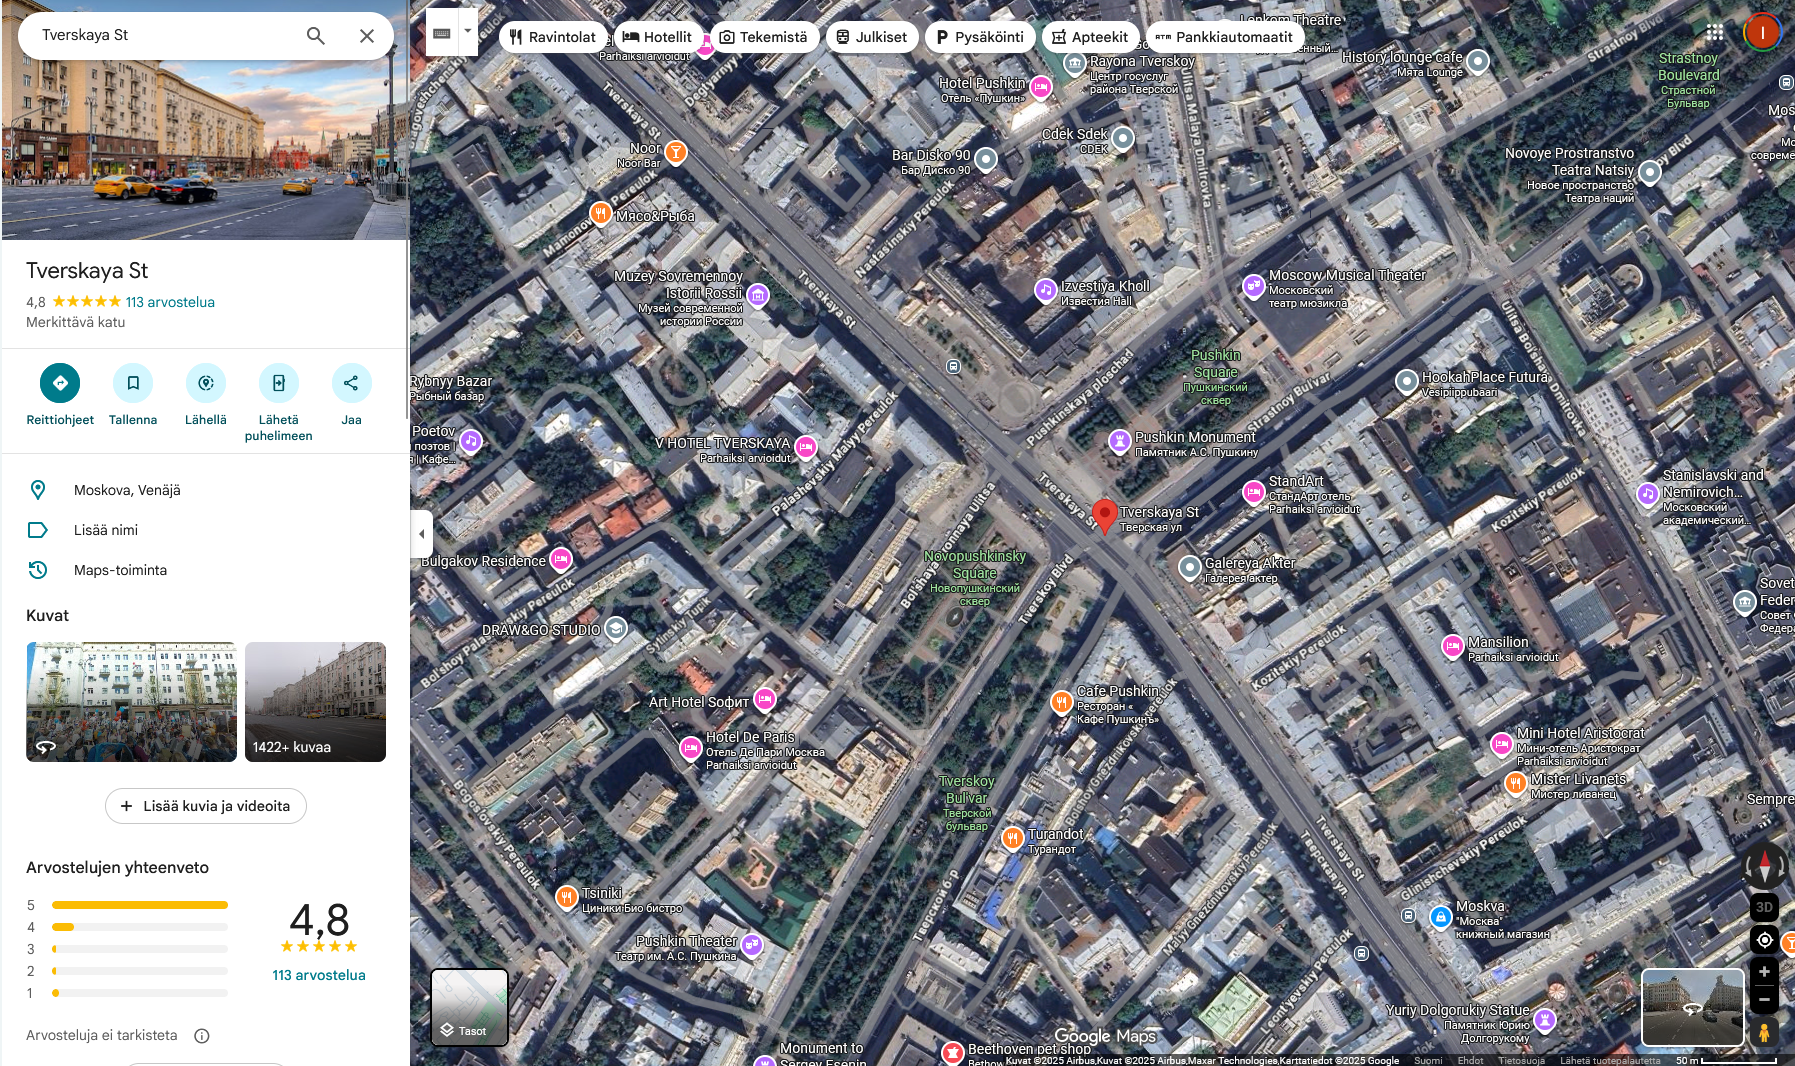Click the keyboard input tool icon
Viewport: 1795px width, 1066px height.
pyautogui.click(x=442, y=34)
